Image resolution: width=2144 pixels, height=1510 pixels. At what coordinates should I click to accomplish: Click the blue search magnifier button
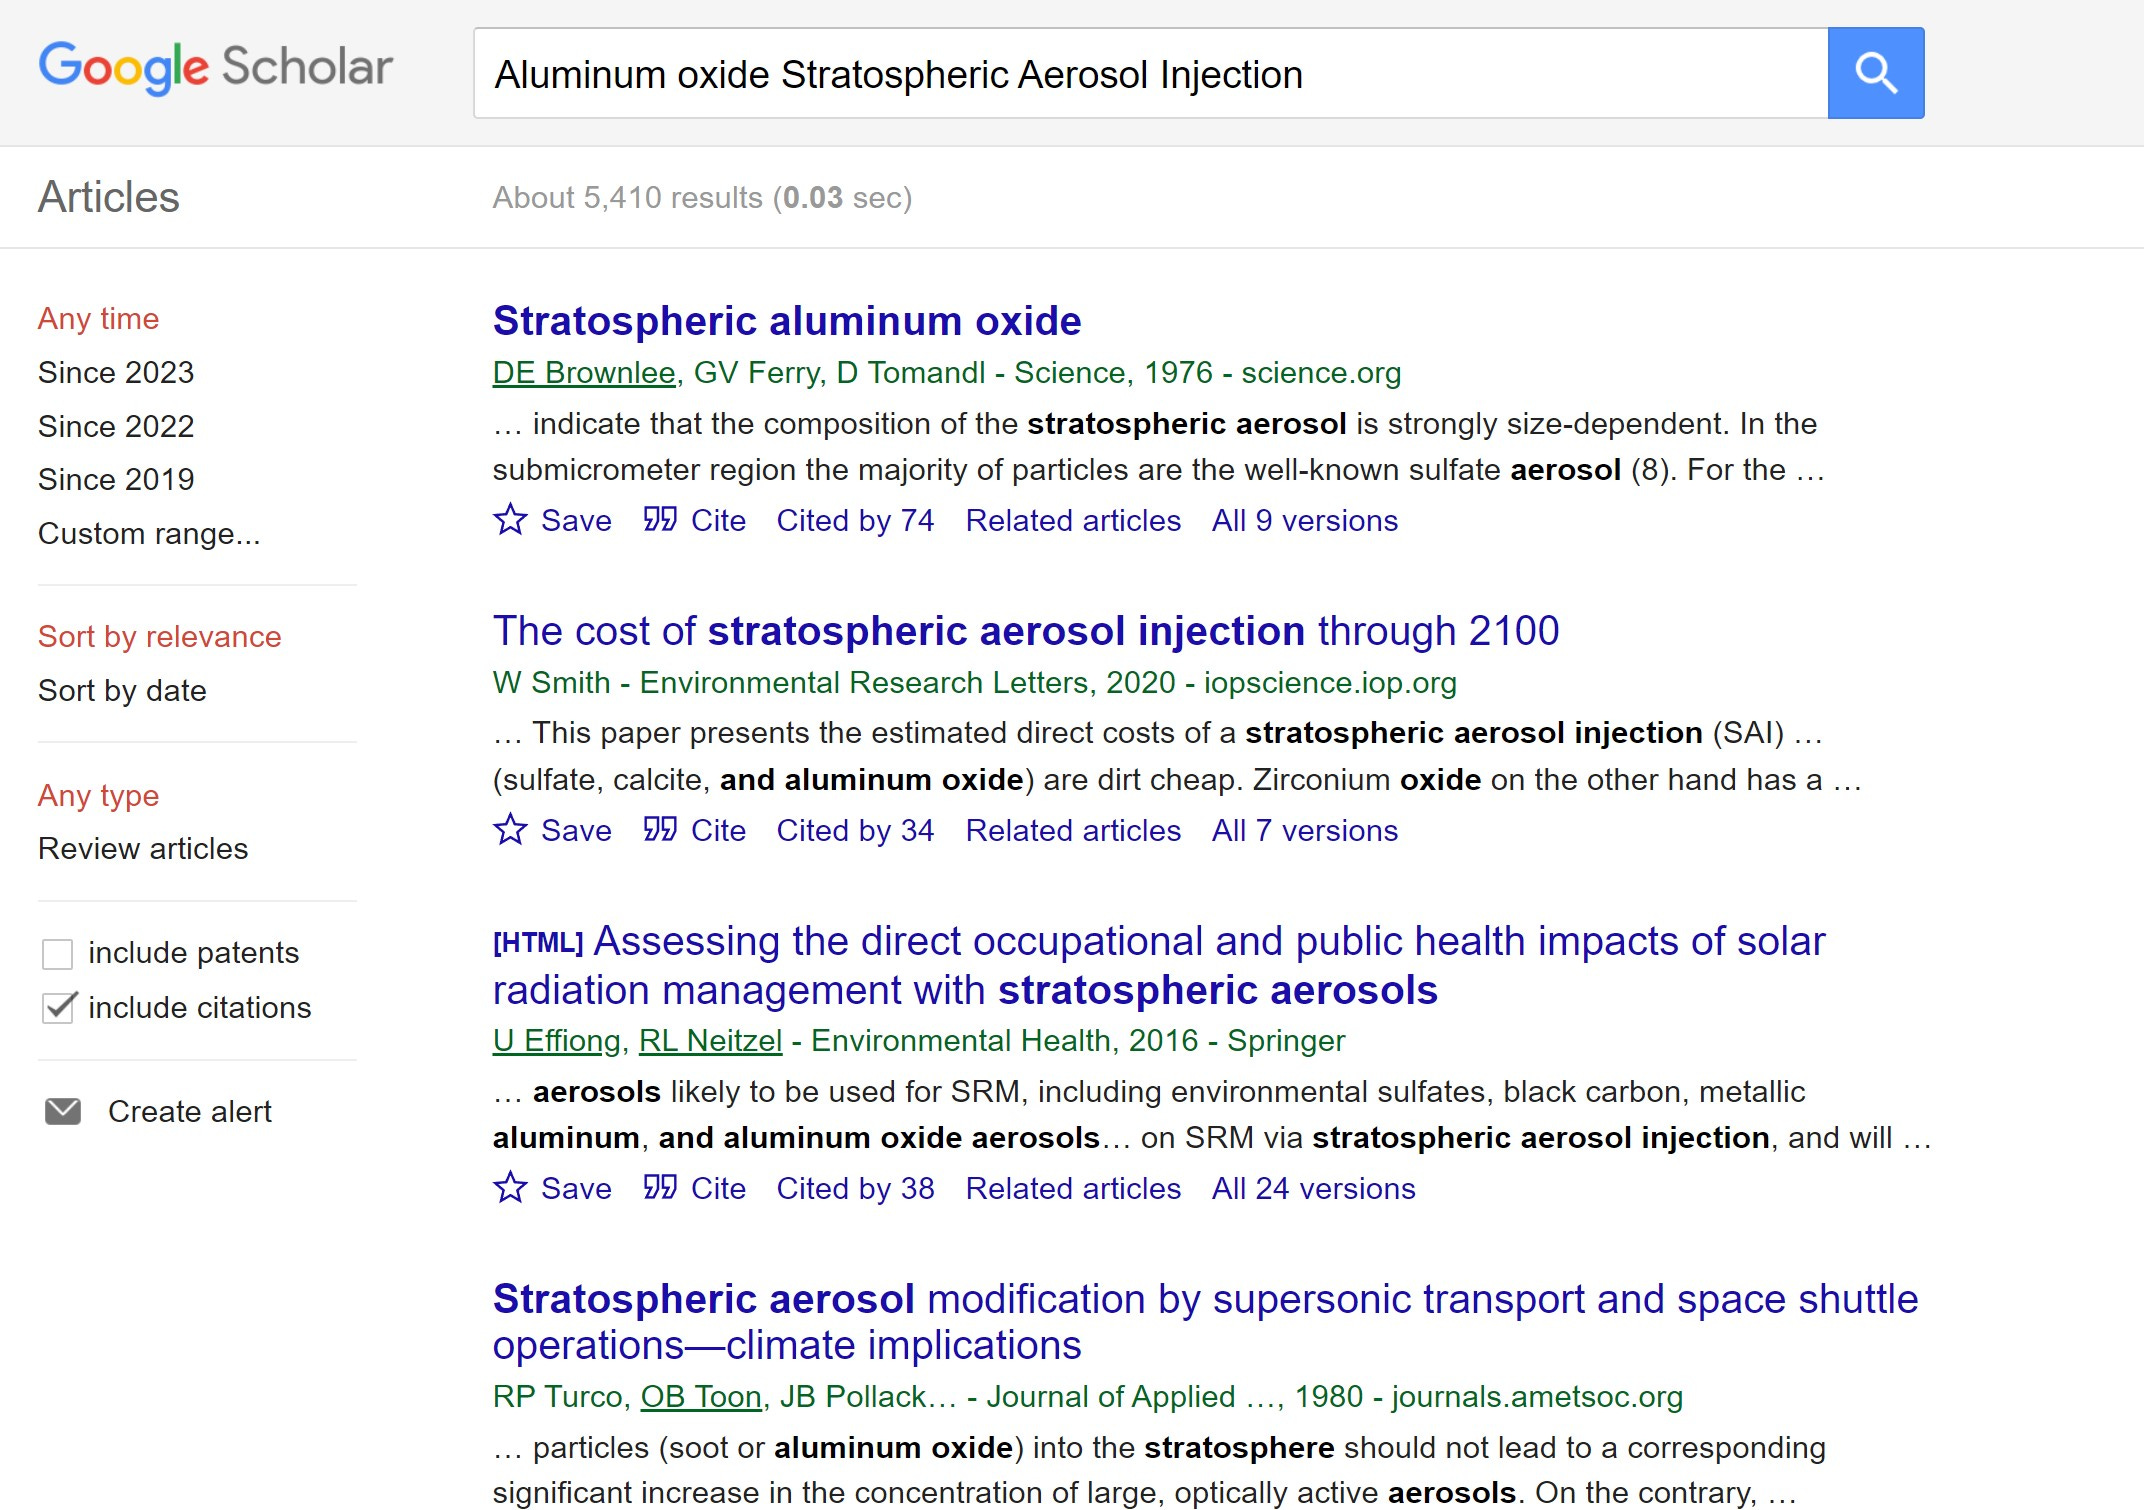(1875, 73)
